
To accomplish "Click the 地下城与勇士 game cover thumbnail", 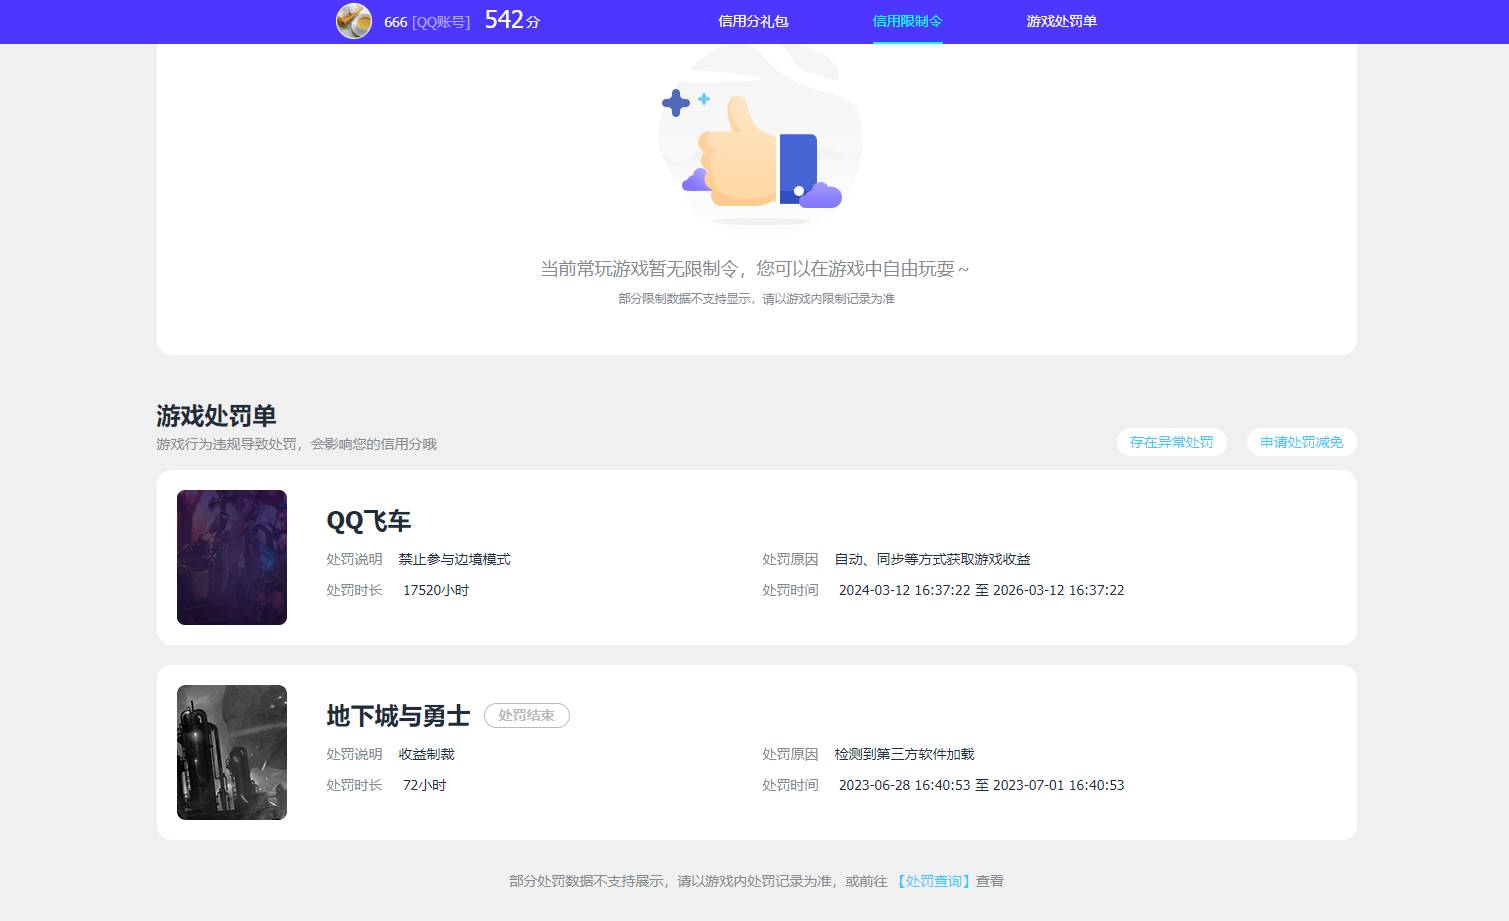I will pyautogui.click(x=232, y=752).
